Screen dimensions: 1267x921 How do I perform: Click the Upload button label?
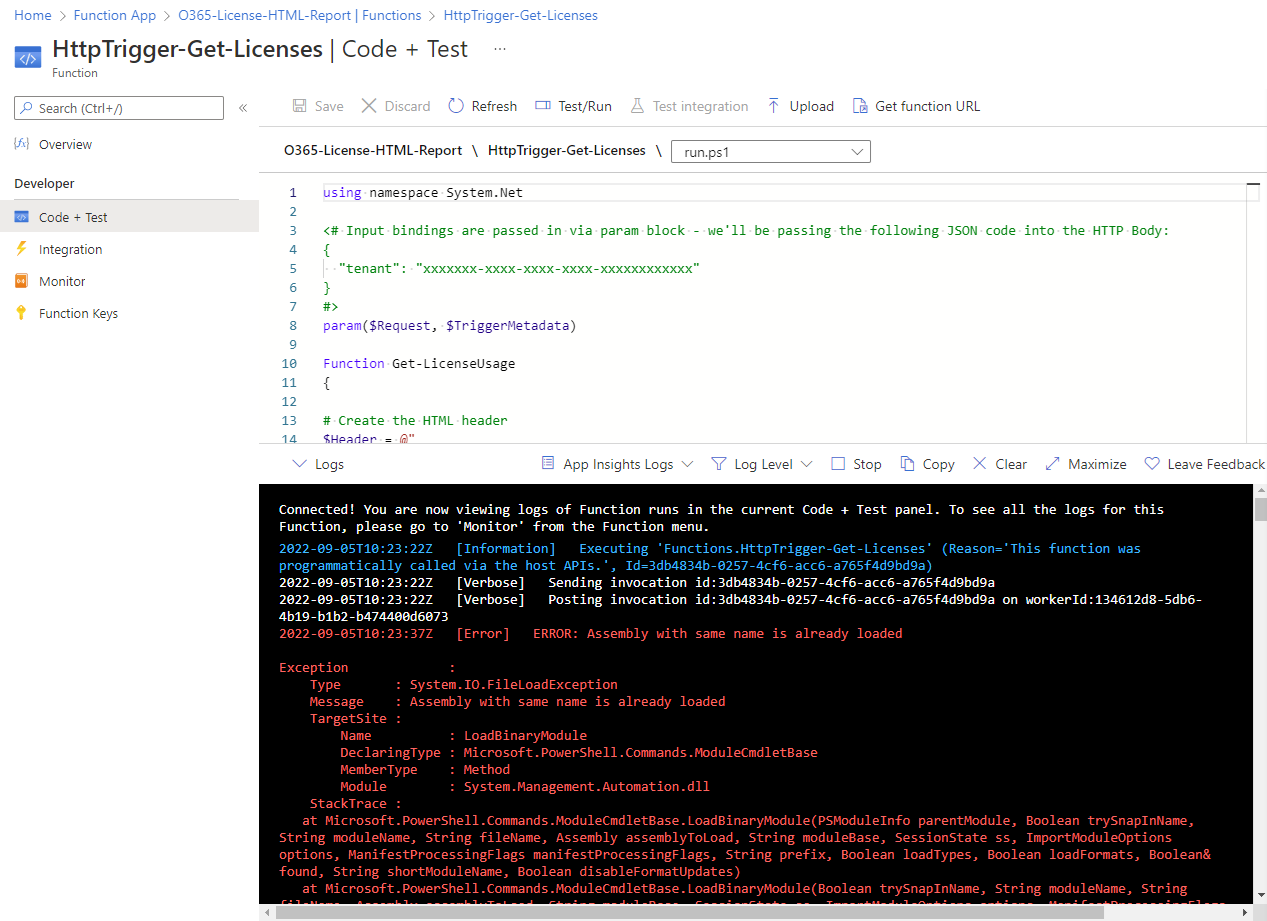[x=812, y=106]
